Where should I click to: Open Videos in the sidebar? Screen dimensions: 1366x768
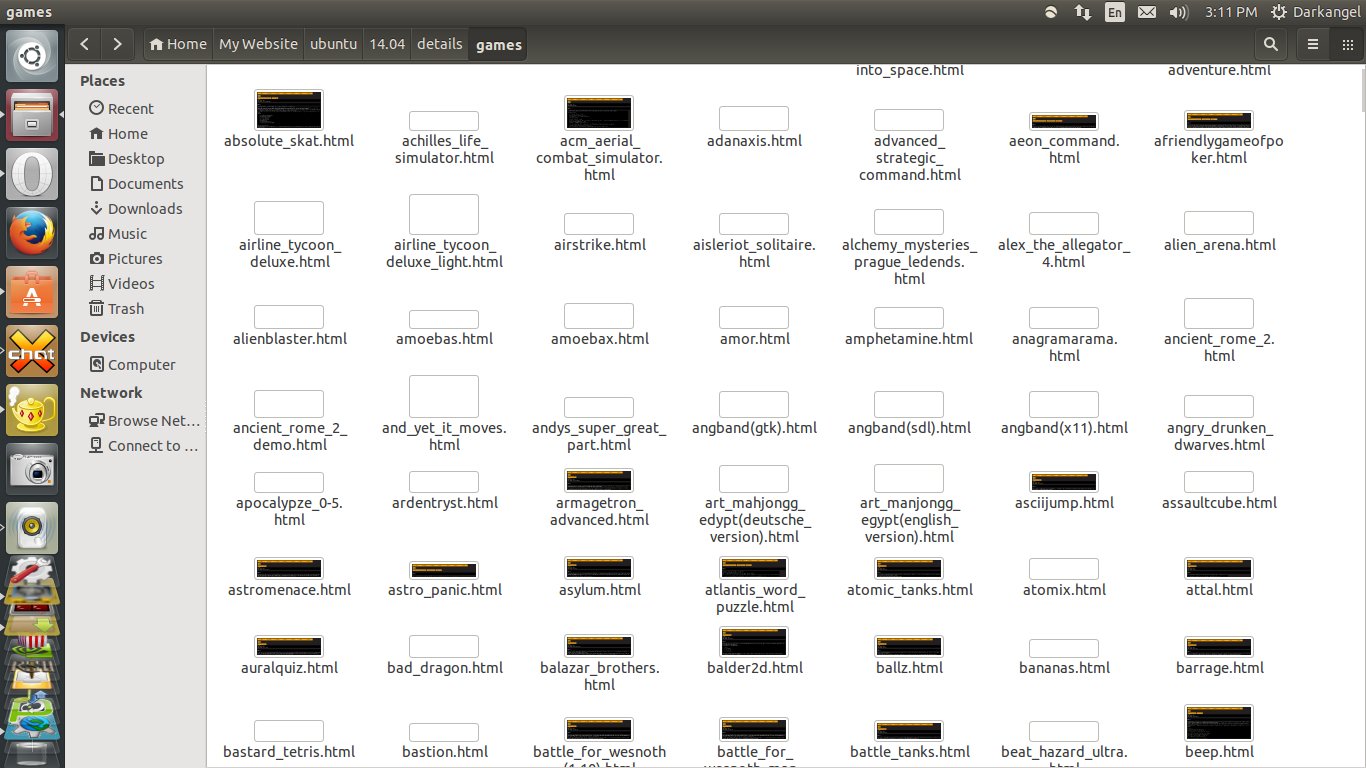click(x=131, y=283)
